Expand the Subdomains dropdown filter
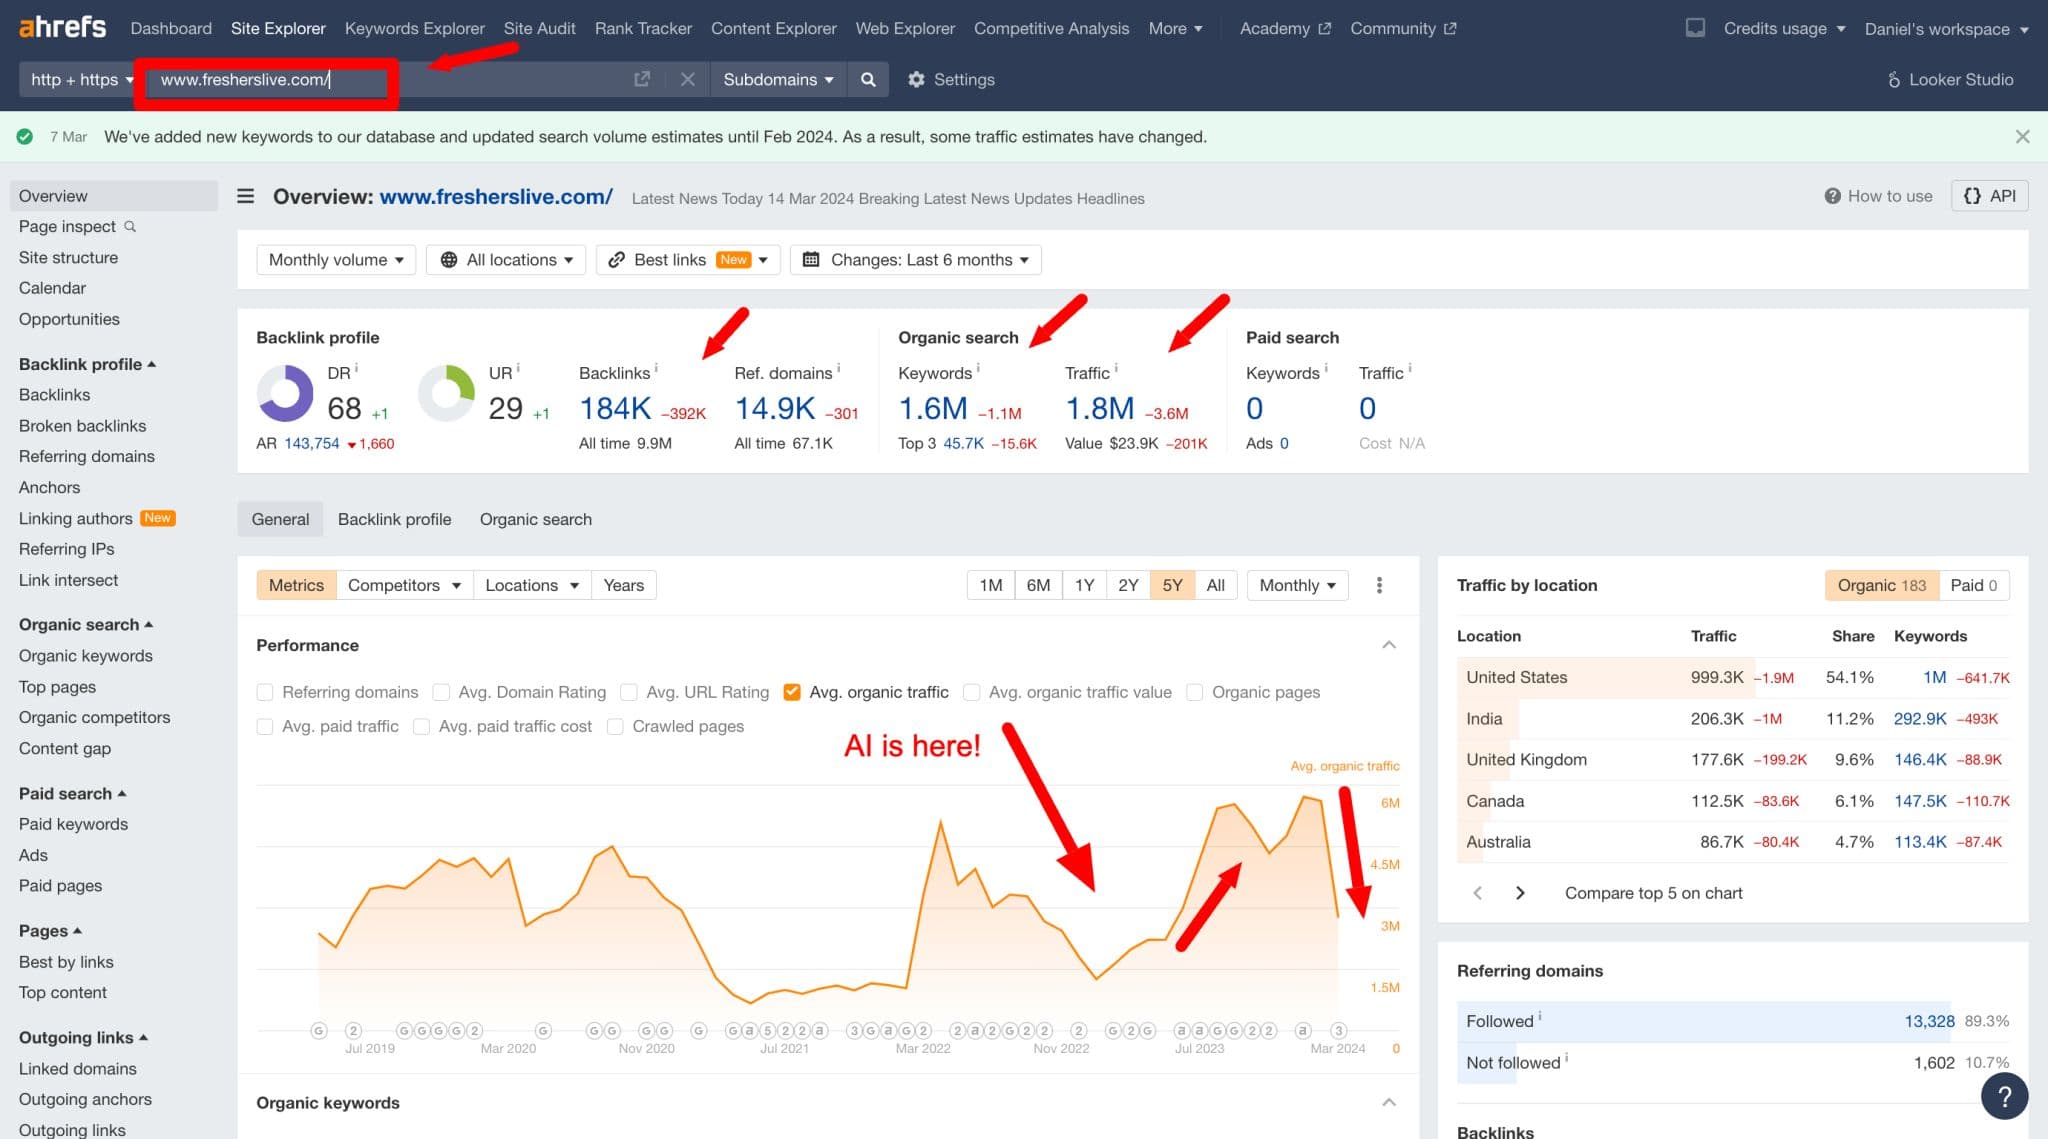This screenshot has height=1139, width=2048. point(776,79)
